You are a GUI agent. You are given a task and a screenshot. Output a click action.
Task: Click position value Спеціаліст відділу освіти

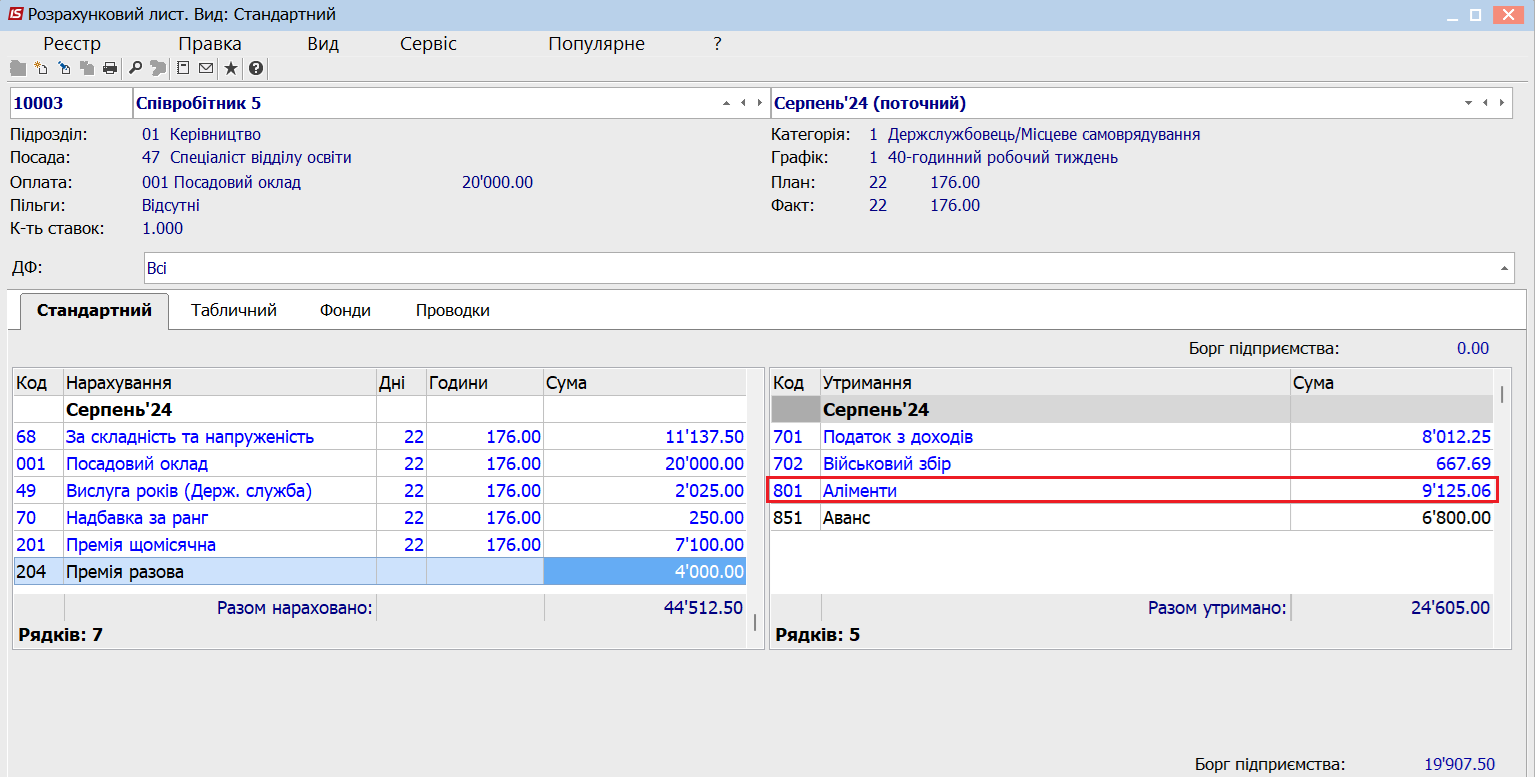point(260,157)
